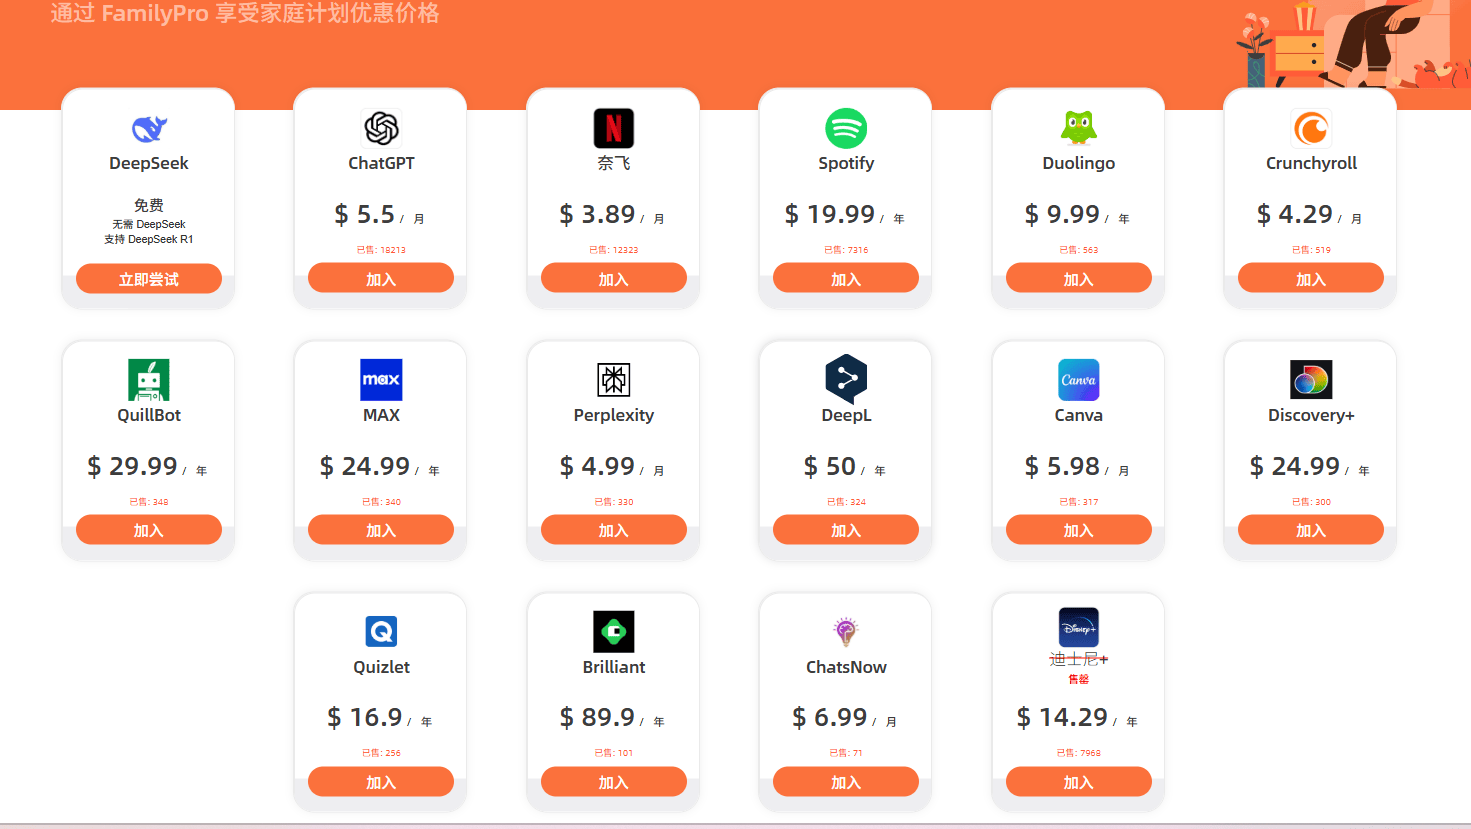Click the Spotify green logo icon
1471x829 pixels.
point(846,128)
